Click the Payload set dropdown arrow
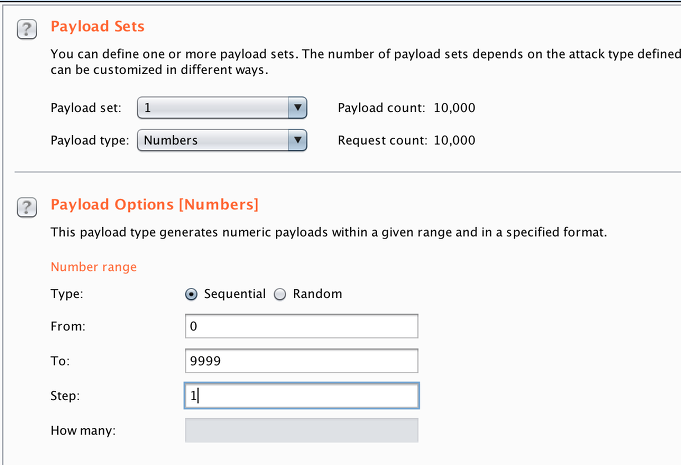 point(298,108)
